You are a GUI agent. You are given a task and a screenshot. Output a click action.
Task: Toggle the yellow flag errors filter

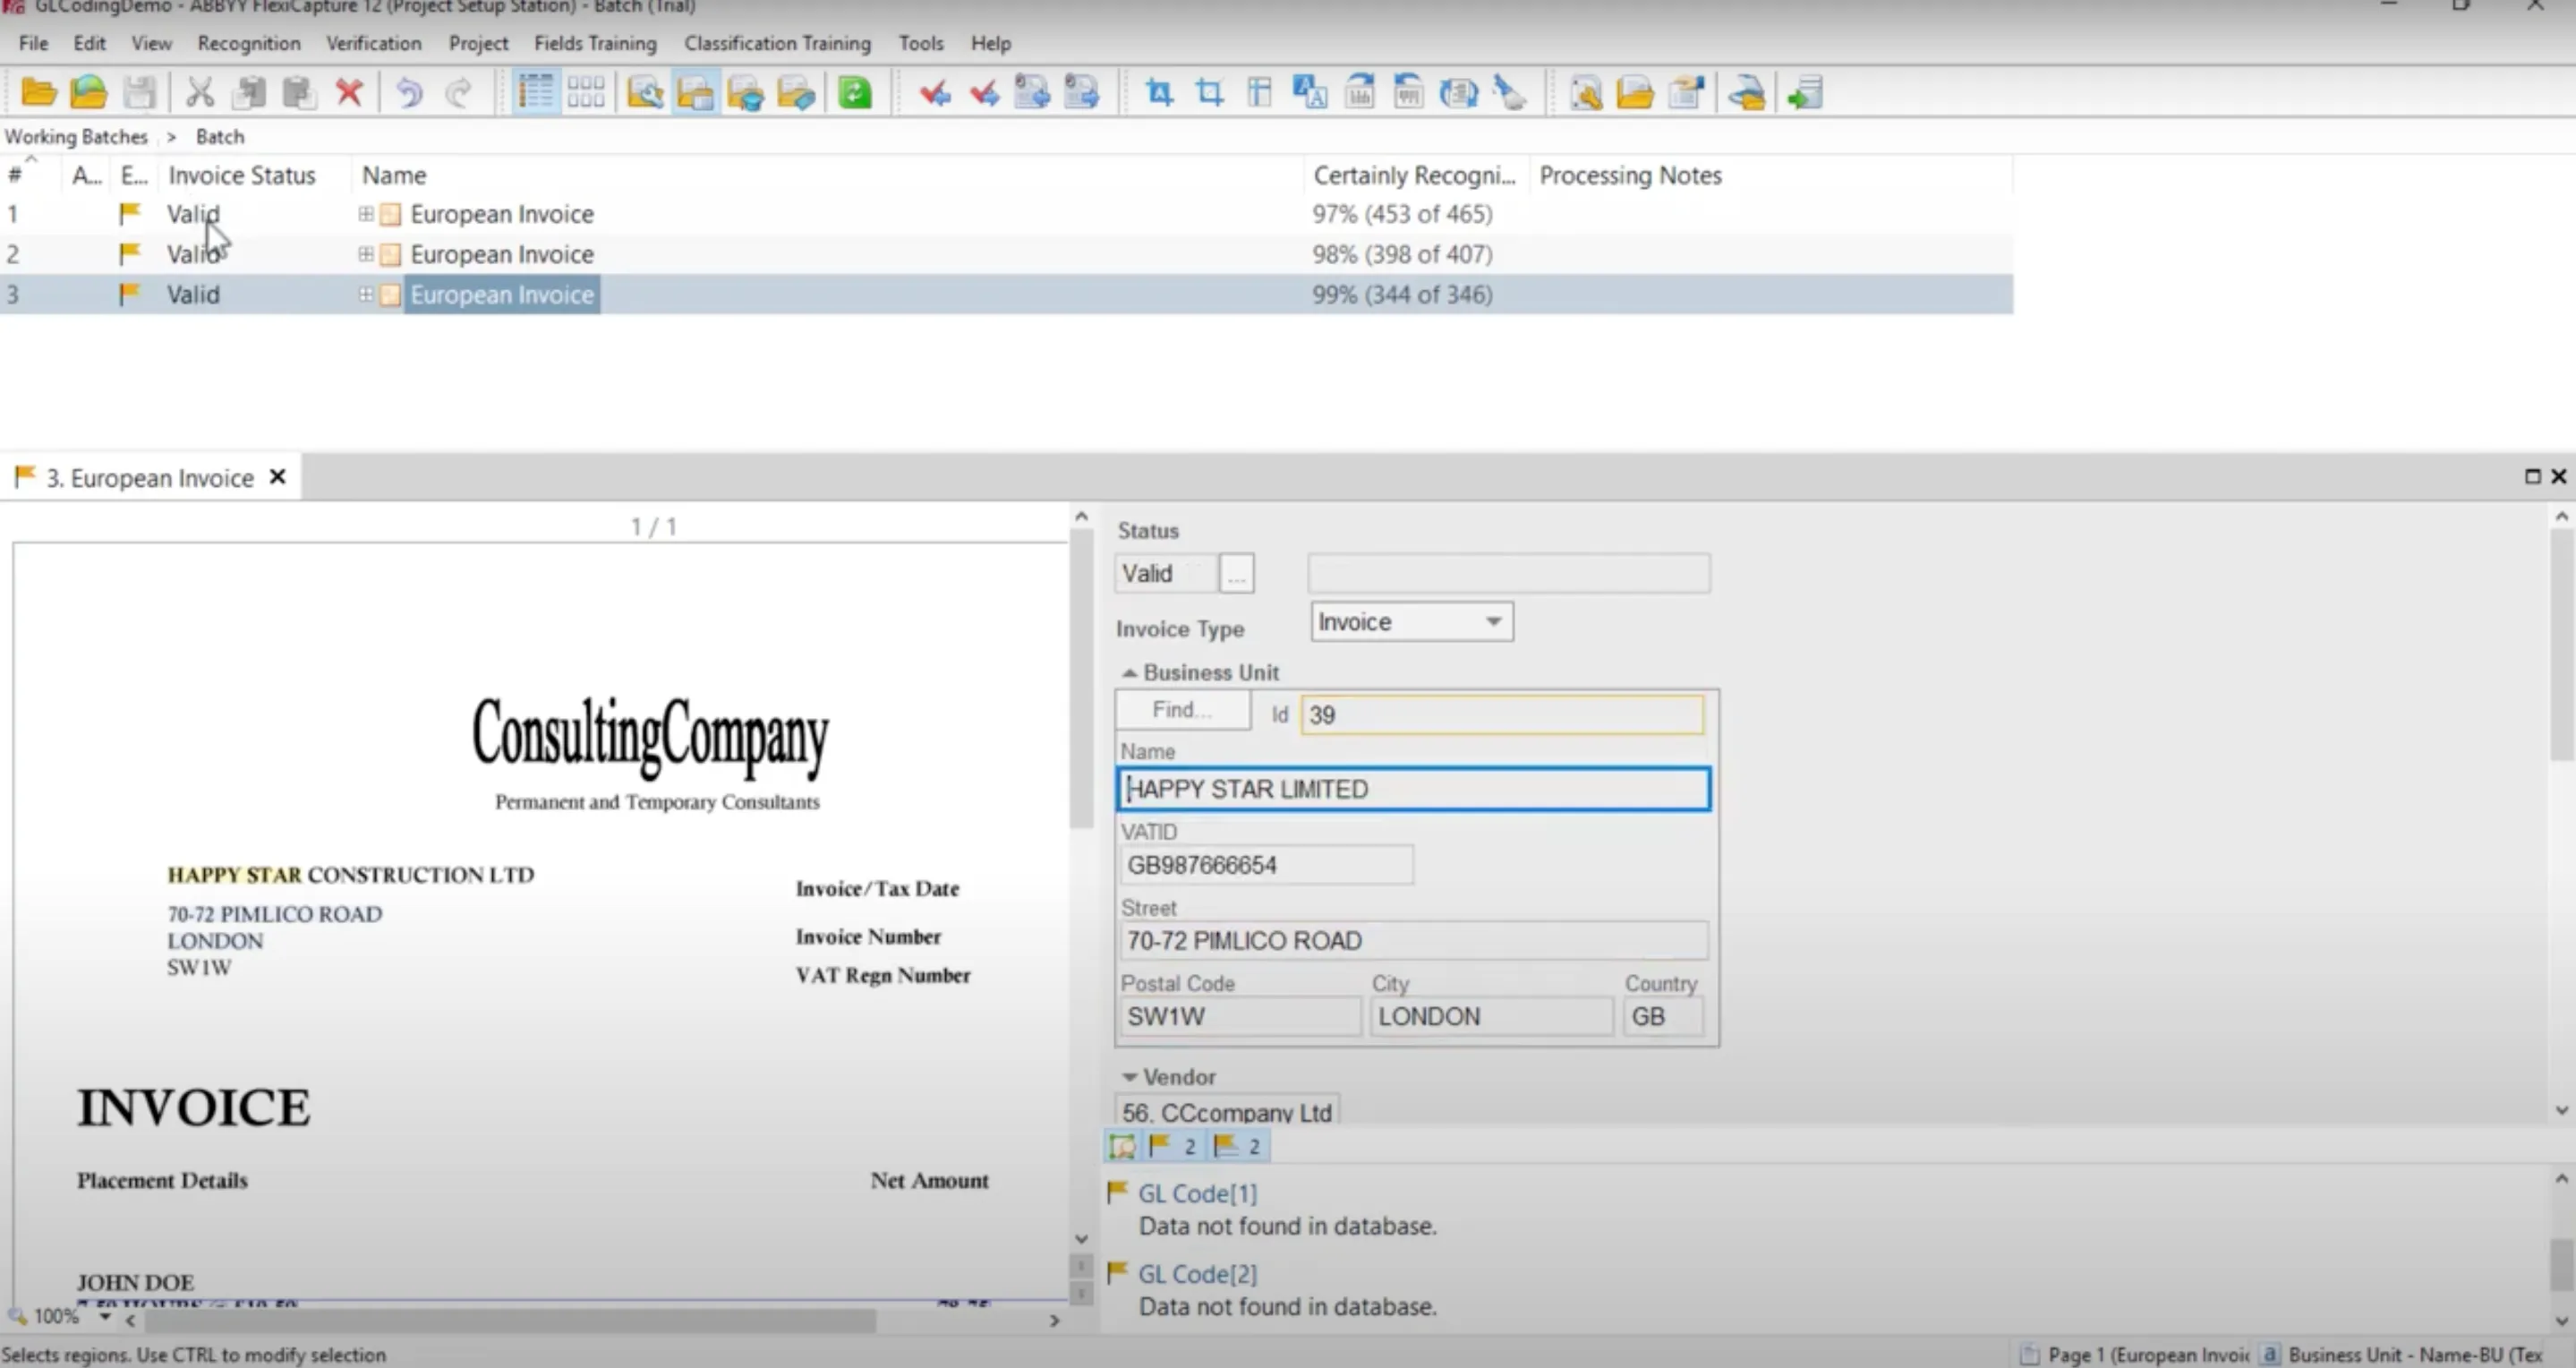pos(1173,1146)
